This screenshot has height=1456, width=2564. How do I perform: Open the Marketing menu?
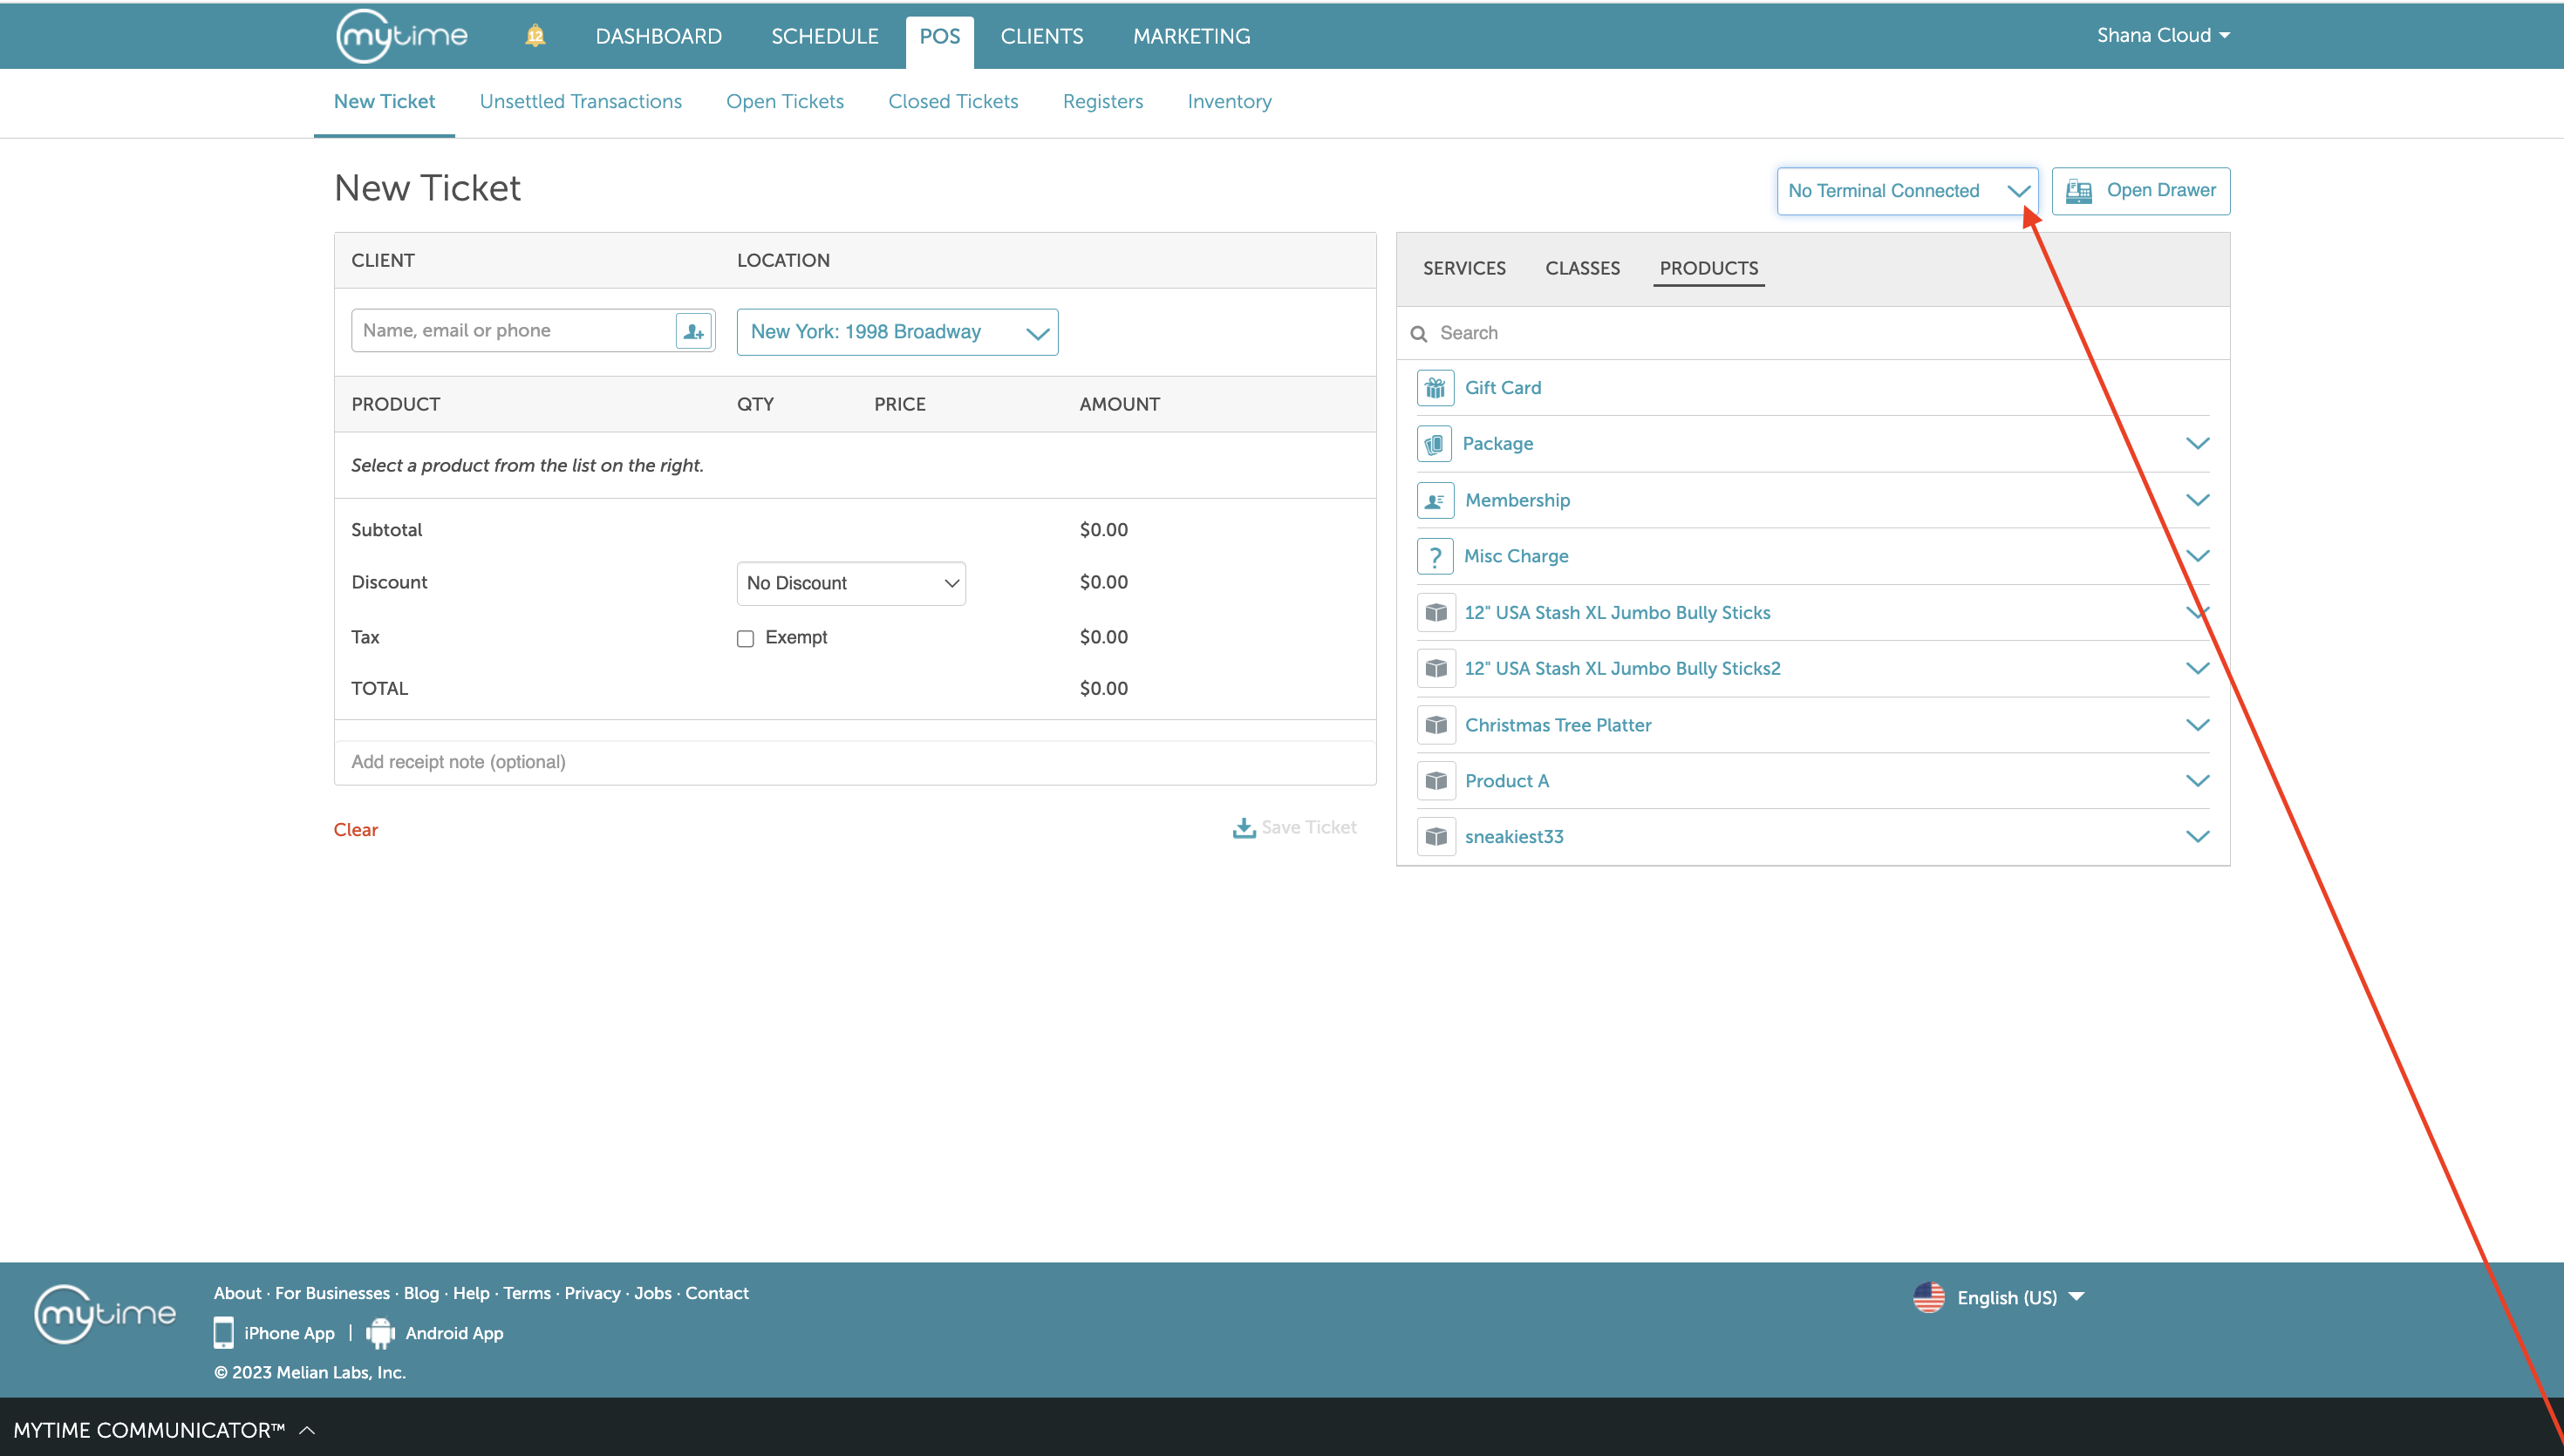tap(1191, 36)
